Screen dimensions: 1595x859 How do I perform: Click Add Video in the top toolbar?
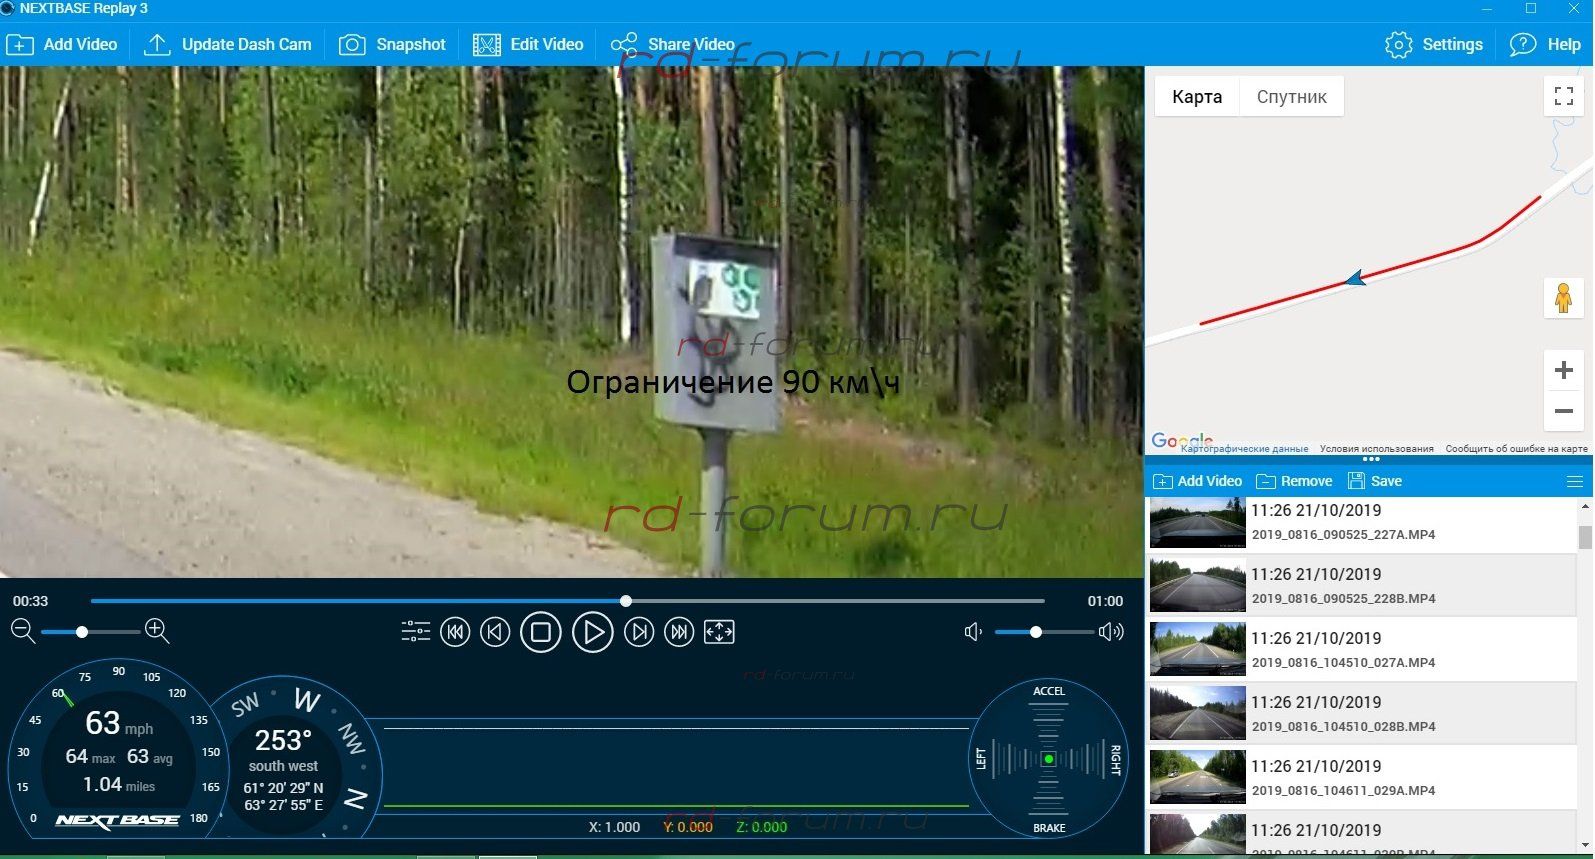62,45
